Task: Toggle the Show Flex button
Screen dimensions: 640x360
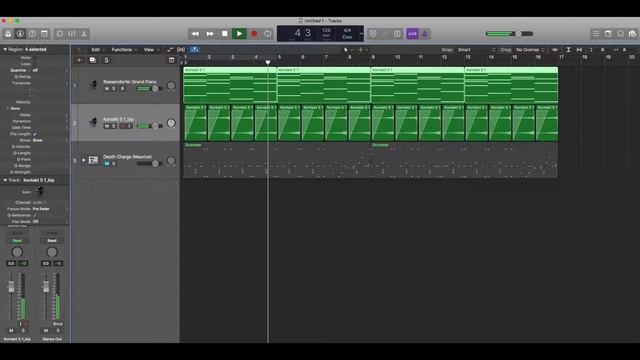Action: 181,50
